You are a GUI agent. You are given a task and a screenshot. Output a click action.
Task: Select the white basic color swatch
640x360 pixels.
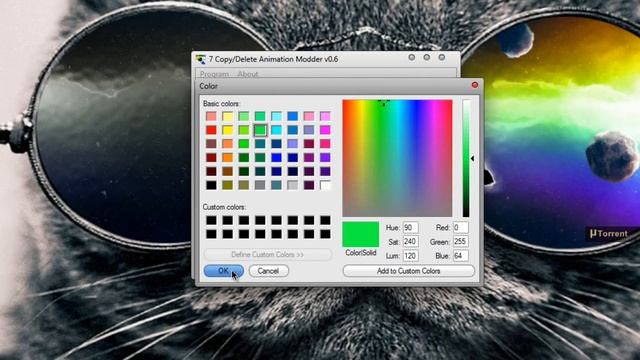click(x=325, y=185)
